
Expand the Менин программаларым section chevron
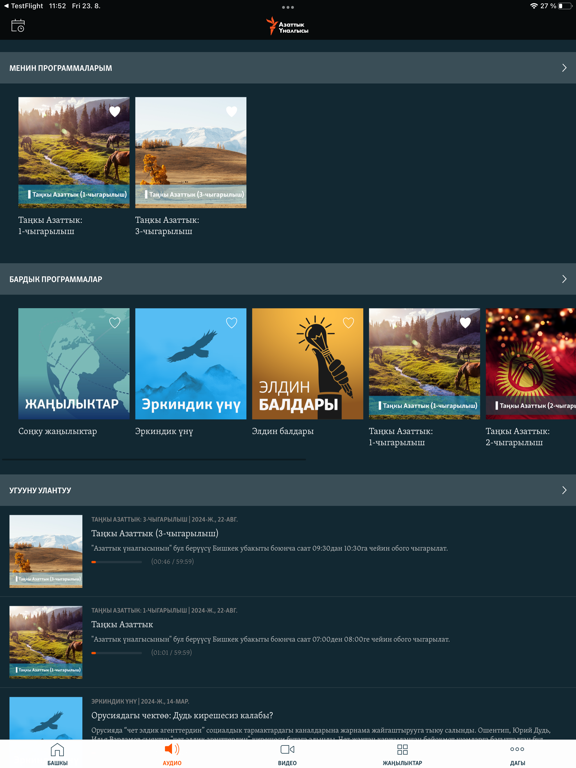564,68
